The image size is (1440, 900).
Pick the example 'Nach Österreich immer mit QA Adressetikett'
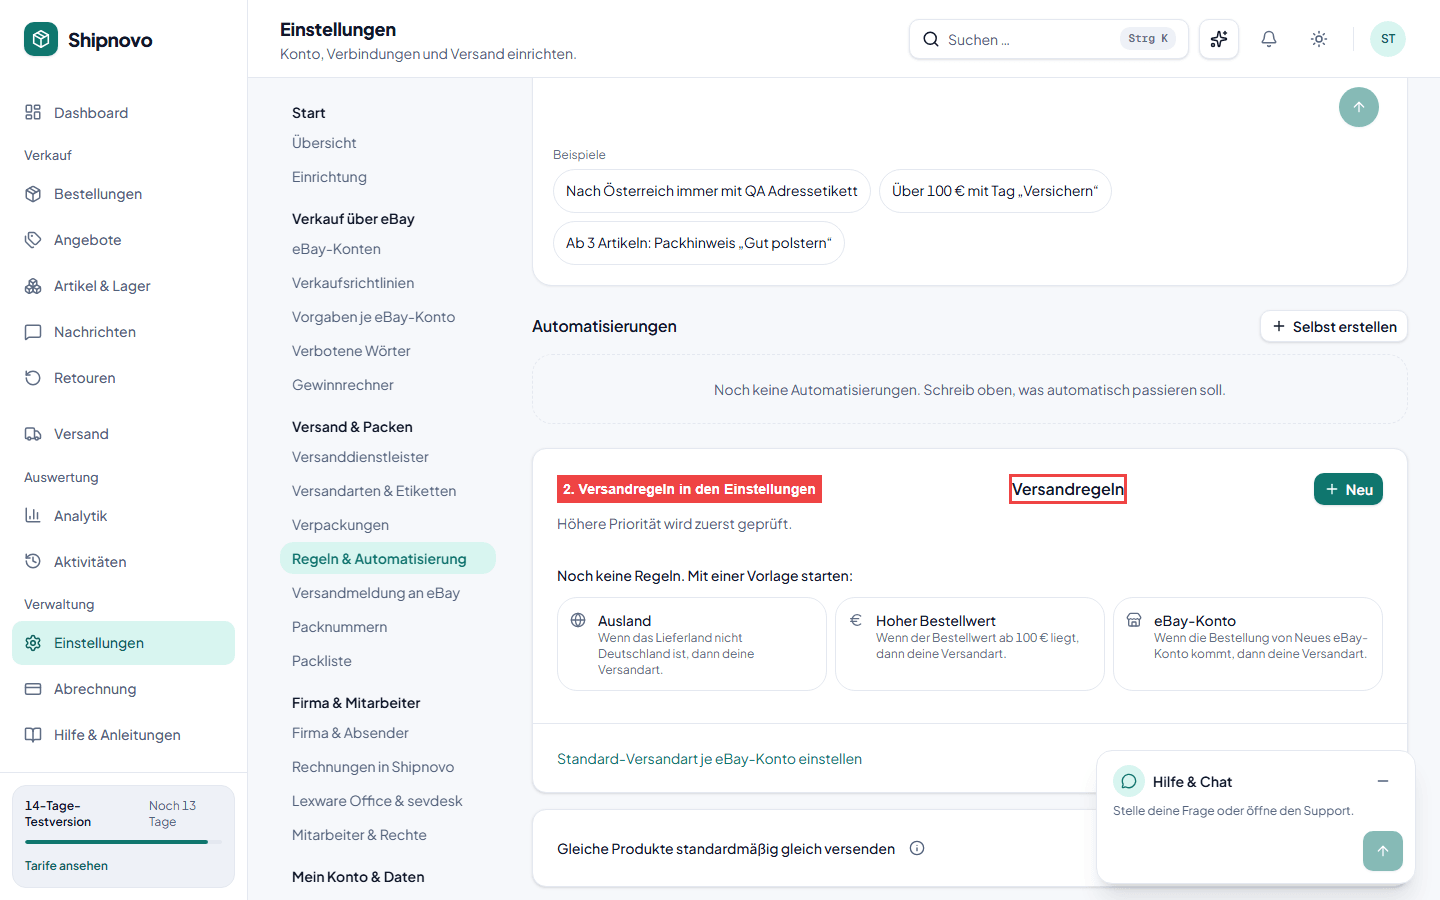(712, 191)
